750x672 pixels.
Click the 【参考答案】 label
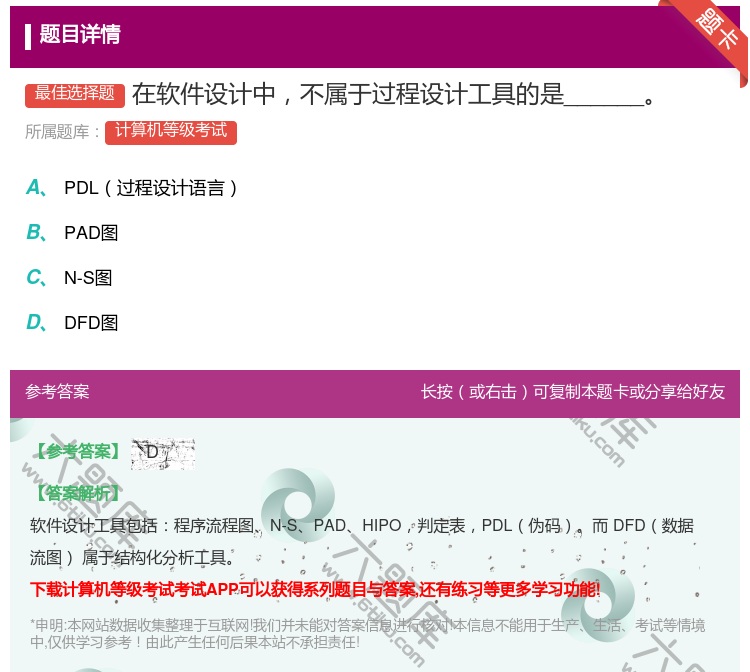pyautogui.click(x=78, y=451)
